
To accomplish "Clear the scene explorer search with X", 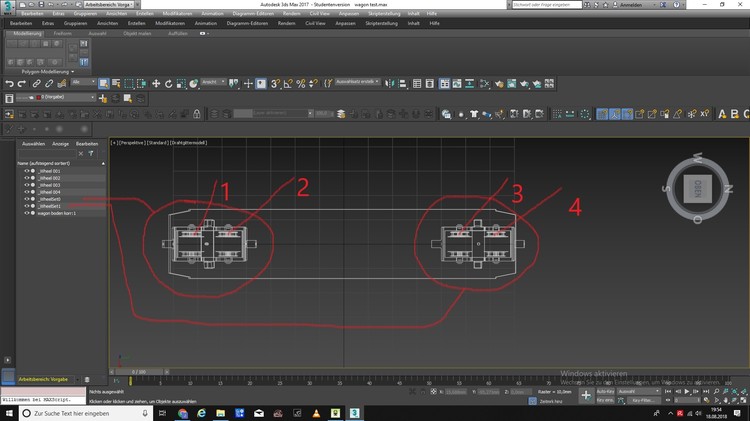I will click(80, 154).
